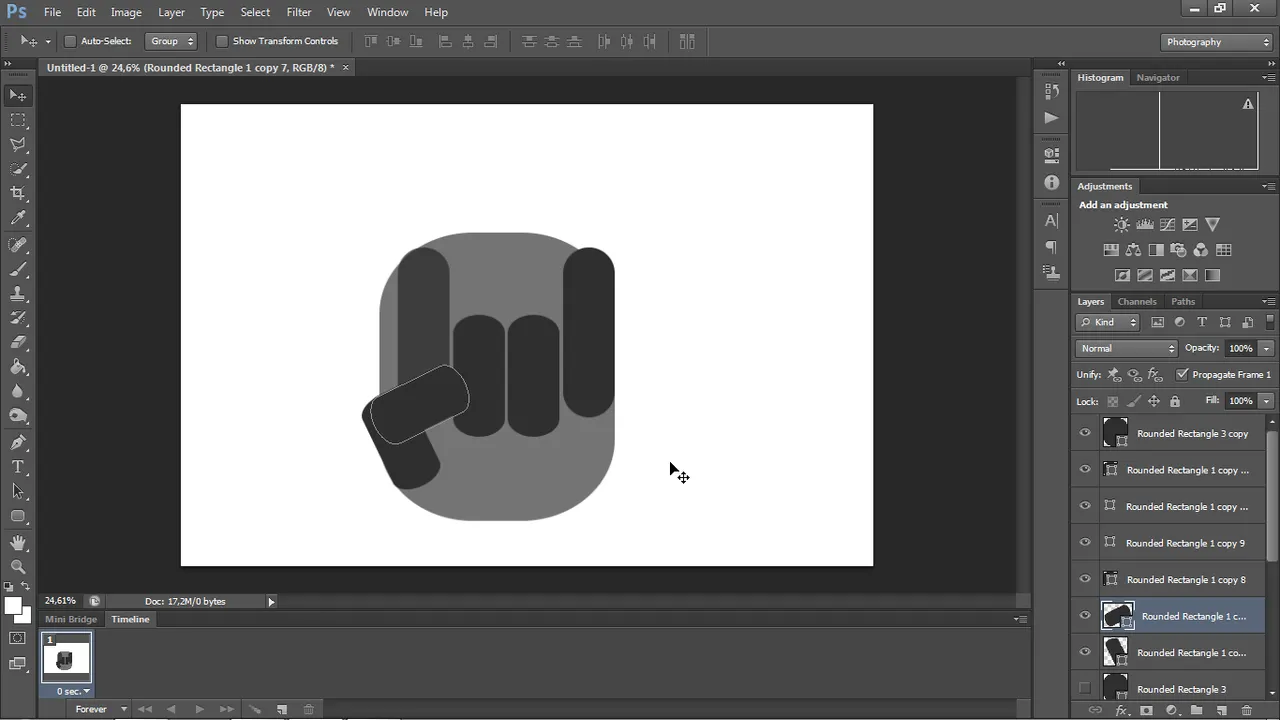The height and width of the screenshot is (720, 1280).
Task: Select the Rectangular Marquee tool
Action: [18, 120]
